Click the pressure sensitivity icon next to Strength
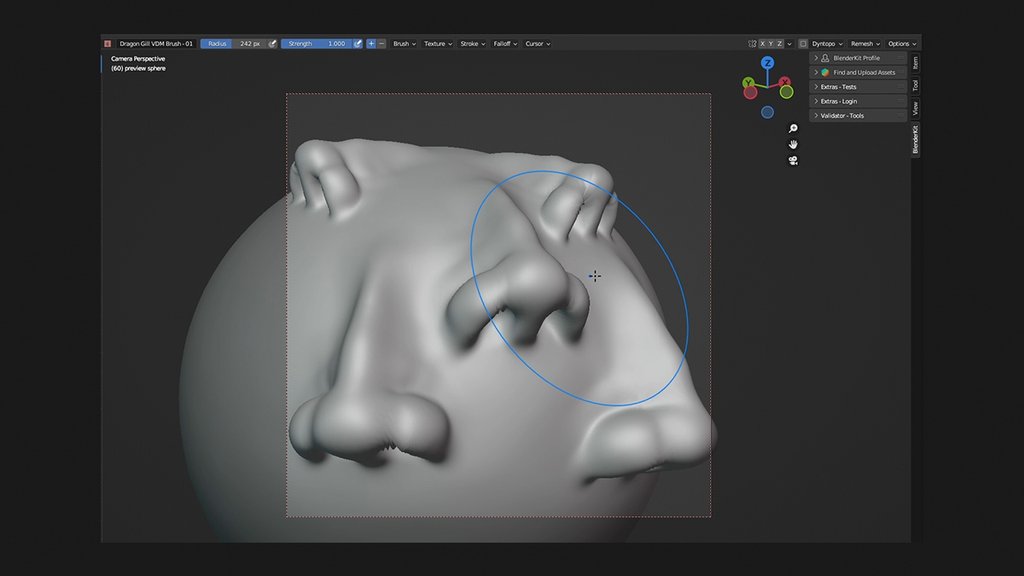This screenshot has height=576, width=1024. pos(357,43)
